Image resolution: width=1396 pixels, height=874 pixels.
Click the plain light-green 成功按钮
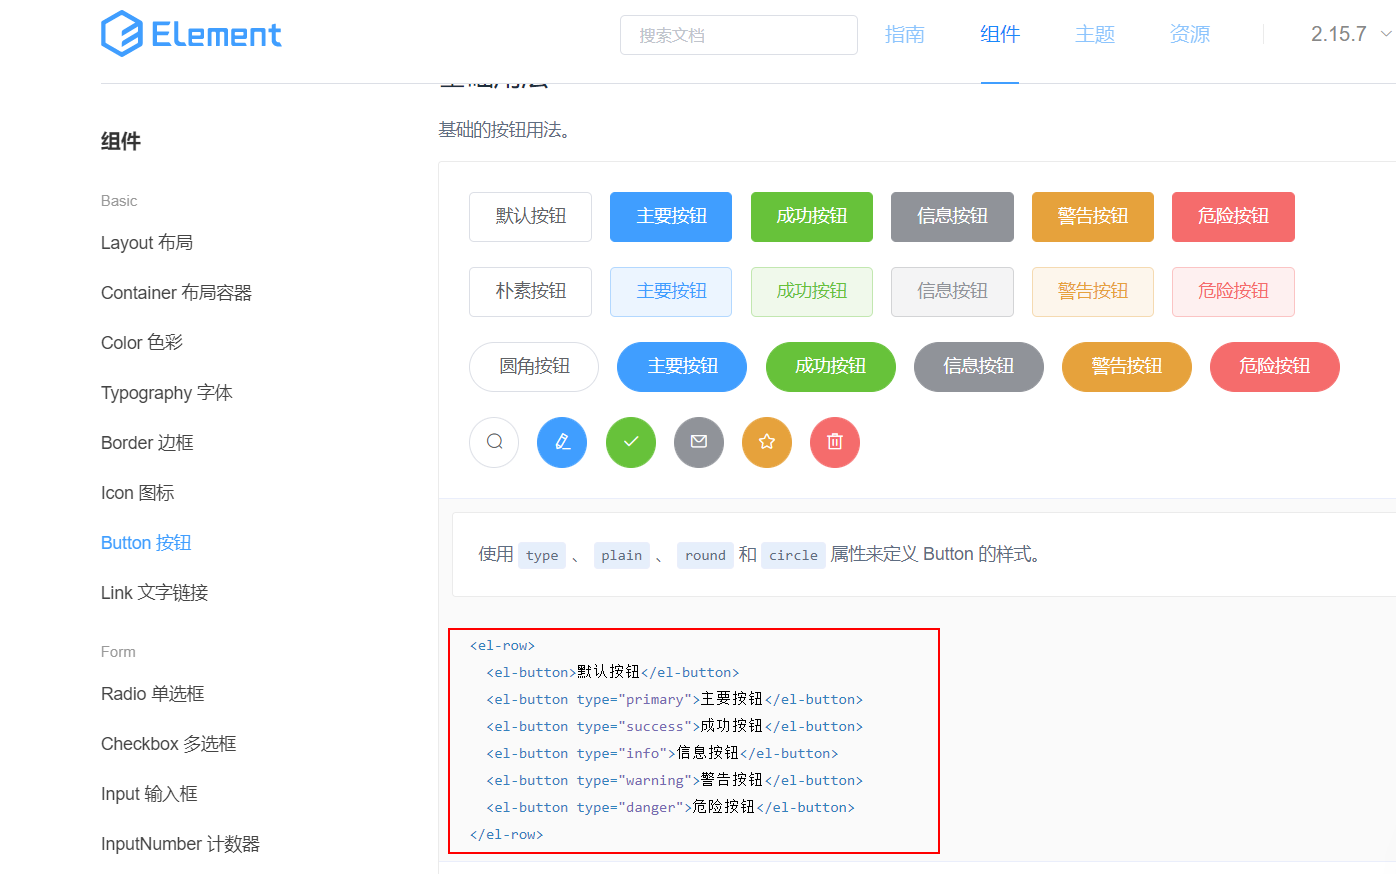click(812, 292)
